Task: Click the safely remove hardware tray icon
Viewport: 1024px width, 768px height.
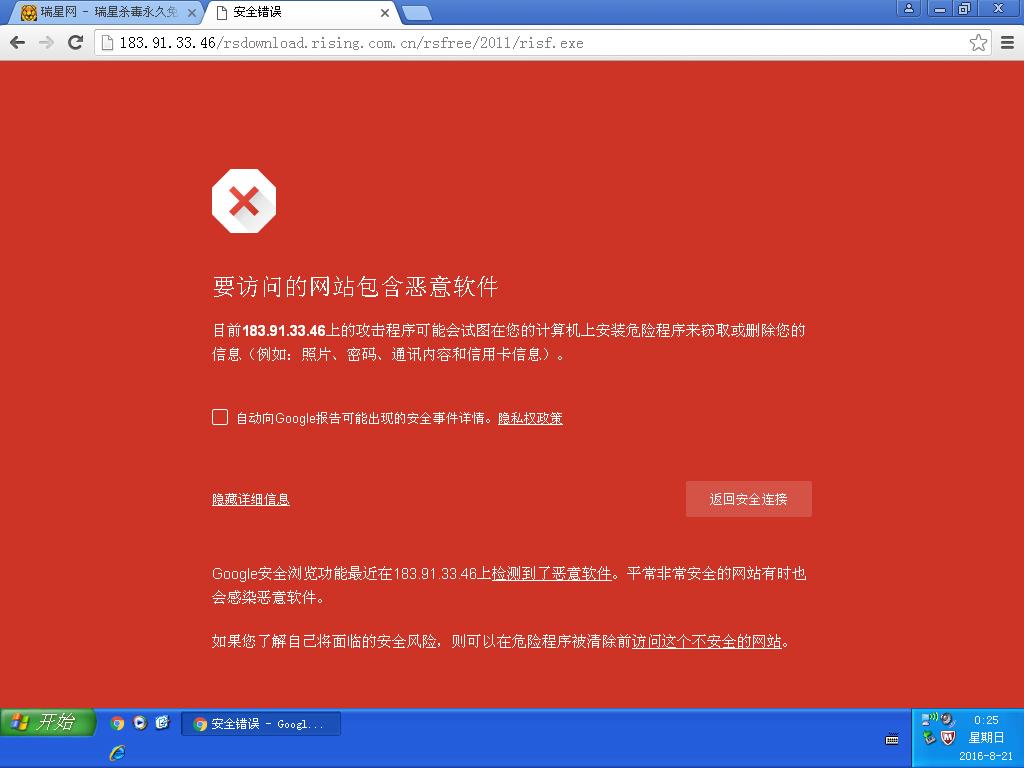Action: 929,739
